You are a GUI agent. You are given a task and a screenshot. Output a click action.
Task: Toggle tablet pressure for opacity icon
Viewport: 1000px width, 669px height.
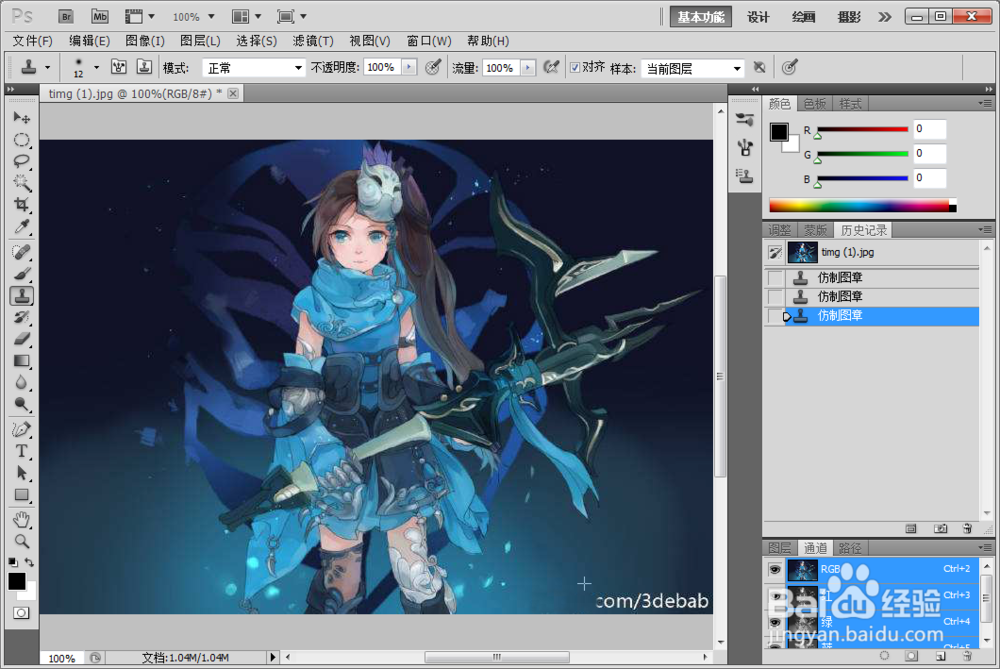click(x=432, y=67)
